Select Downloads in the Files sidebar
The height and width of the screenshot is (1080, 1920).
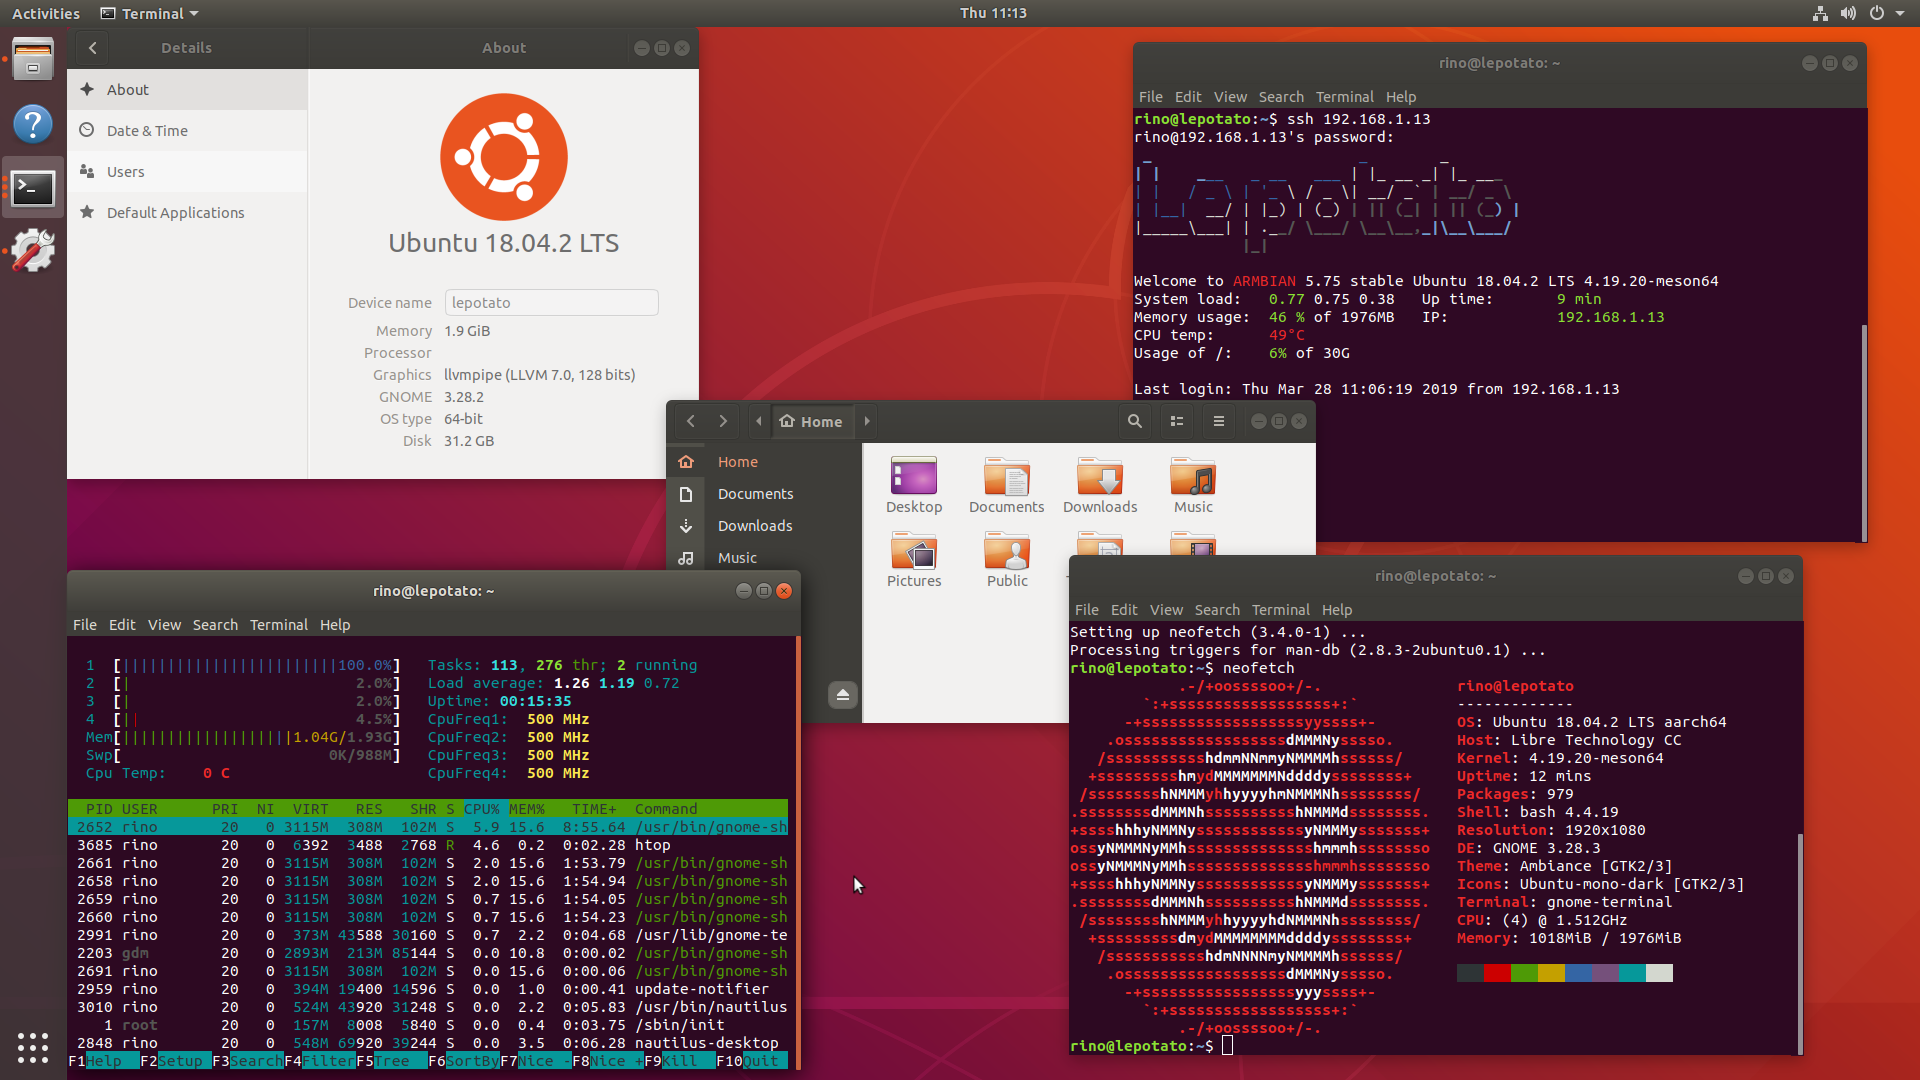pos(764,526)
